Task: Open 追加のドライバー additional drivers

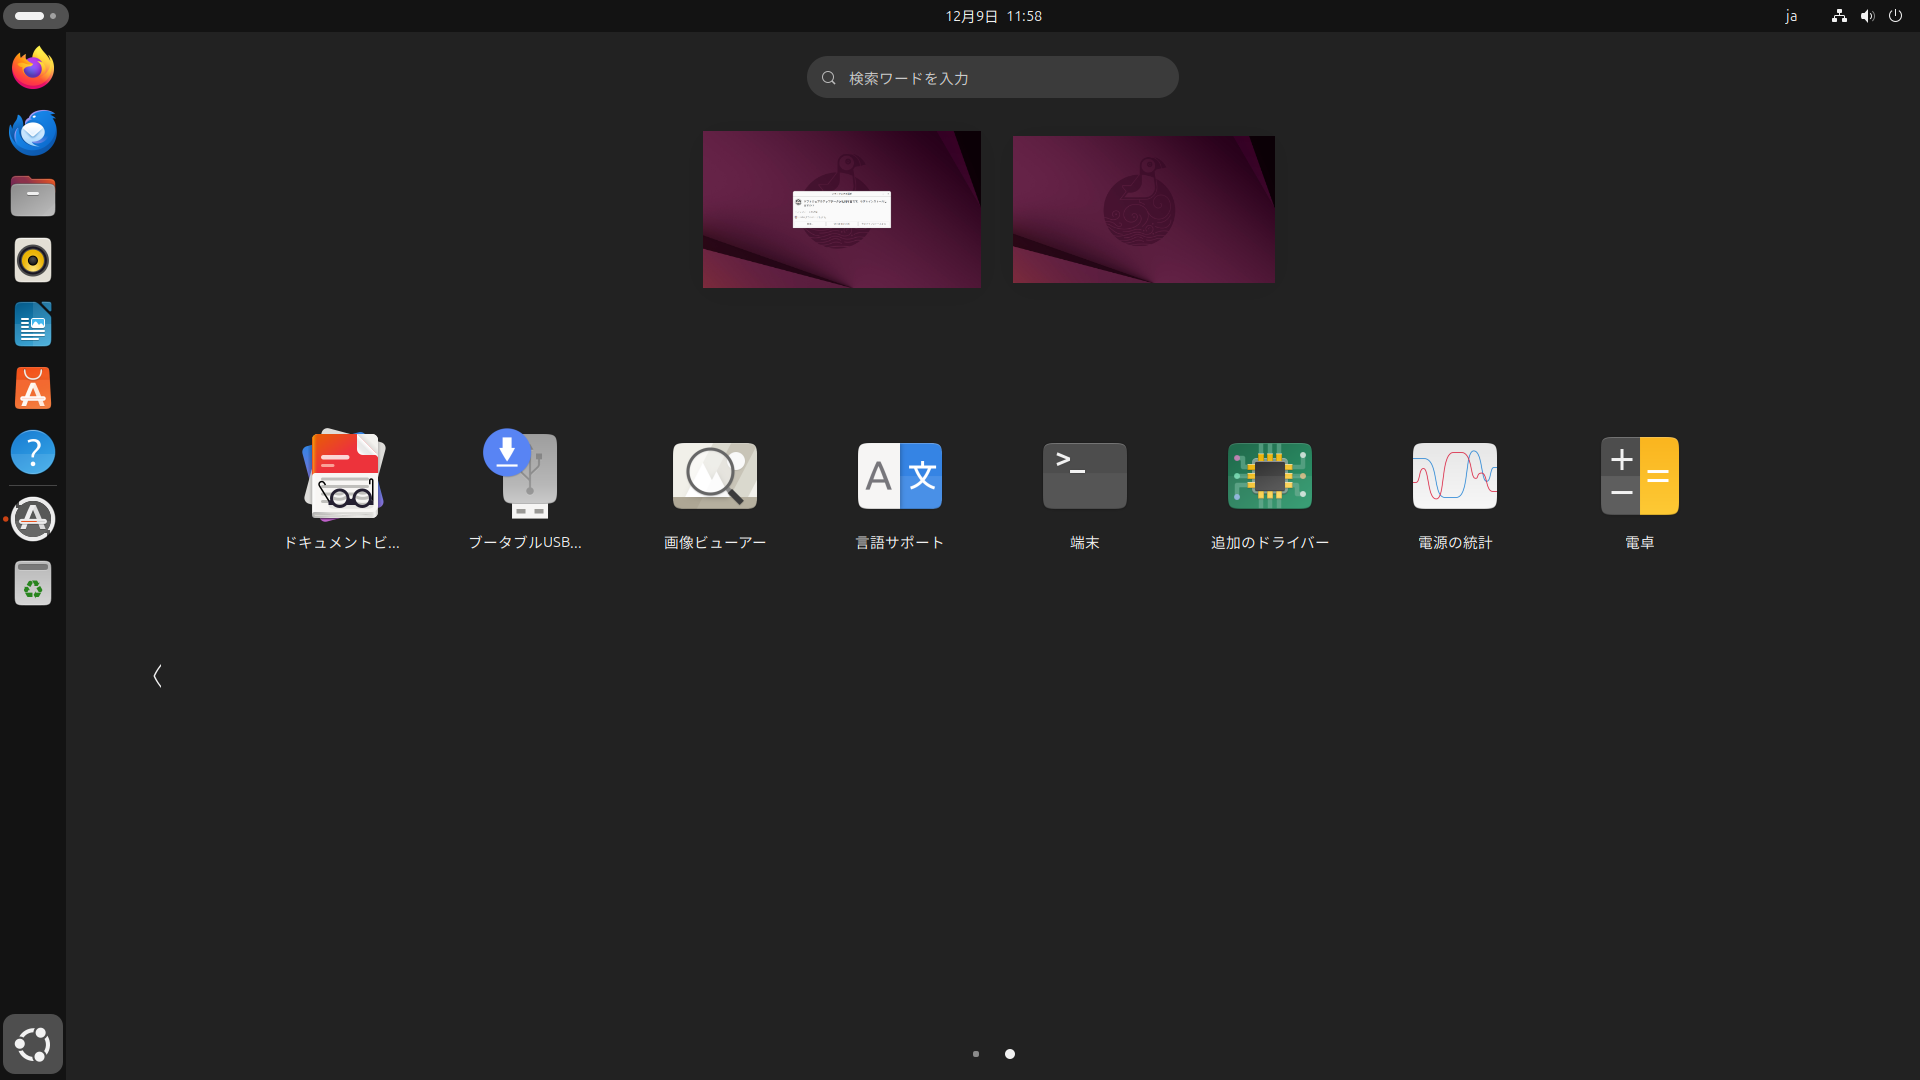Action: [x=1269, y=476]
